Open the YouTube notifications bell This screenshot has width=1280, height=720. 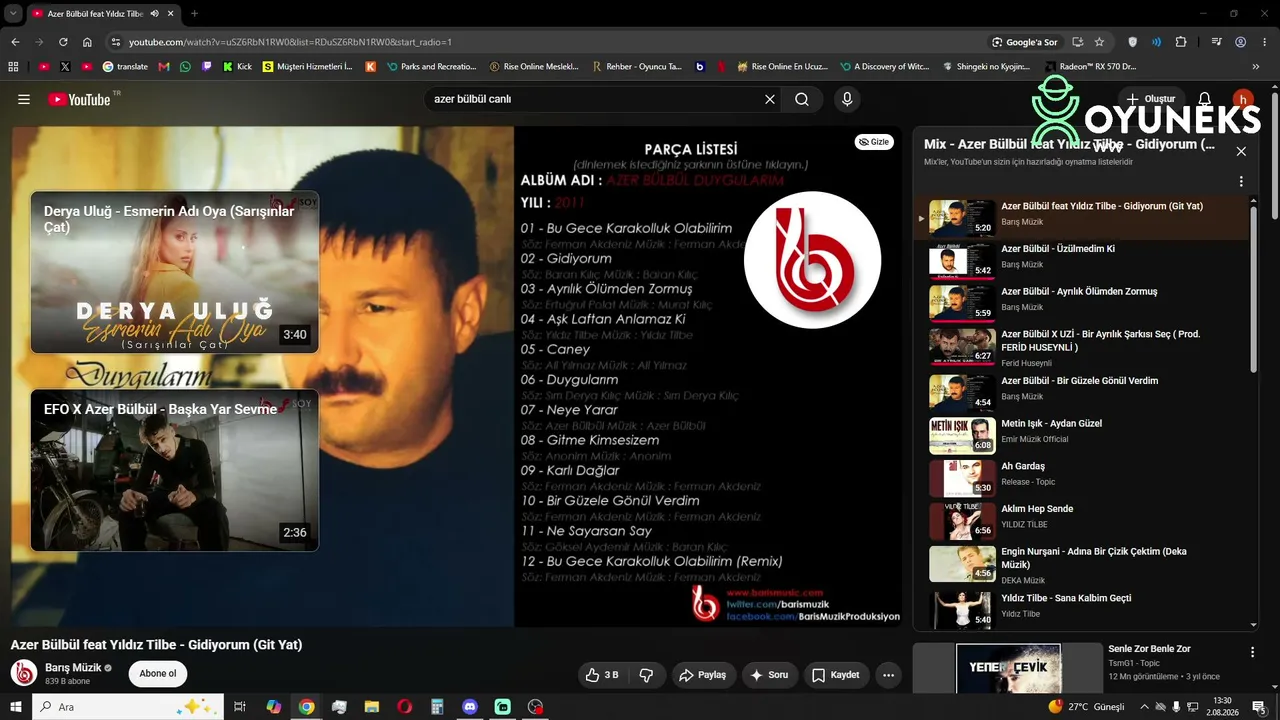(x=1205, y=99)
